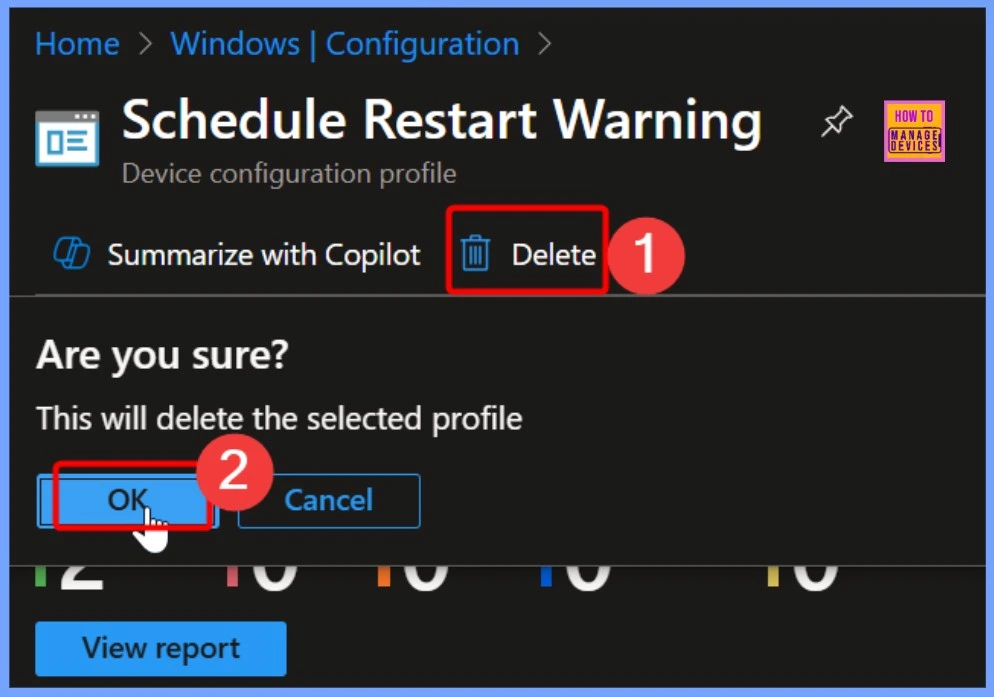Select the red status indicator bar

pos(232,577)
